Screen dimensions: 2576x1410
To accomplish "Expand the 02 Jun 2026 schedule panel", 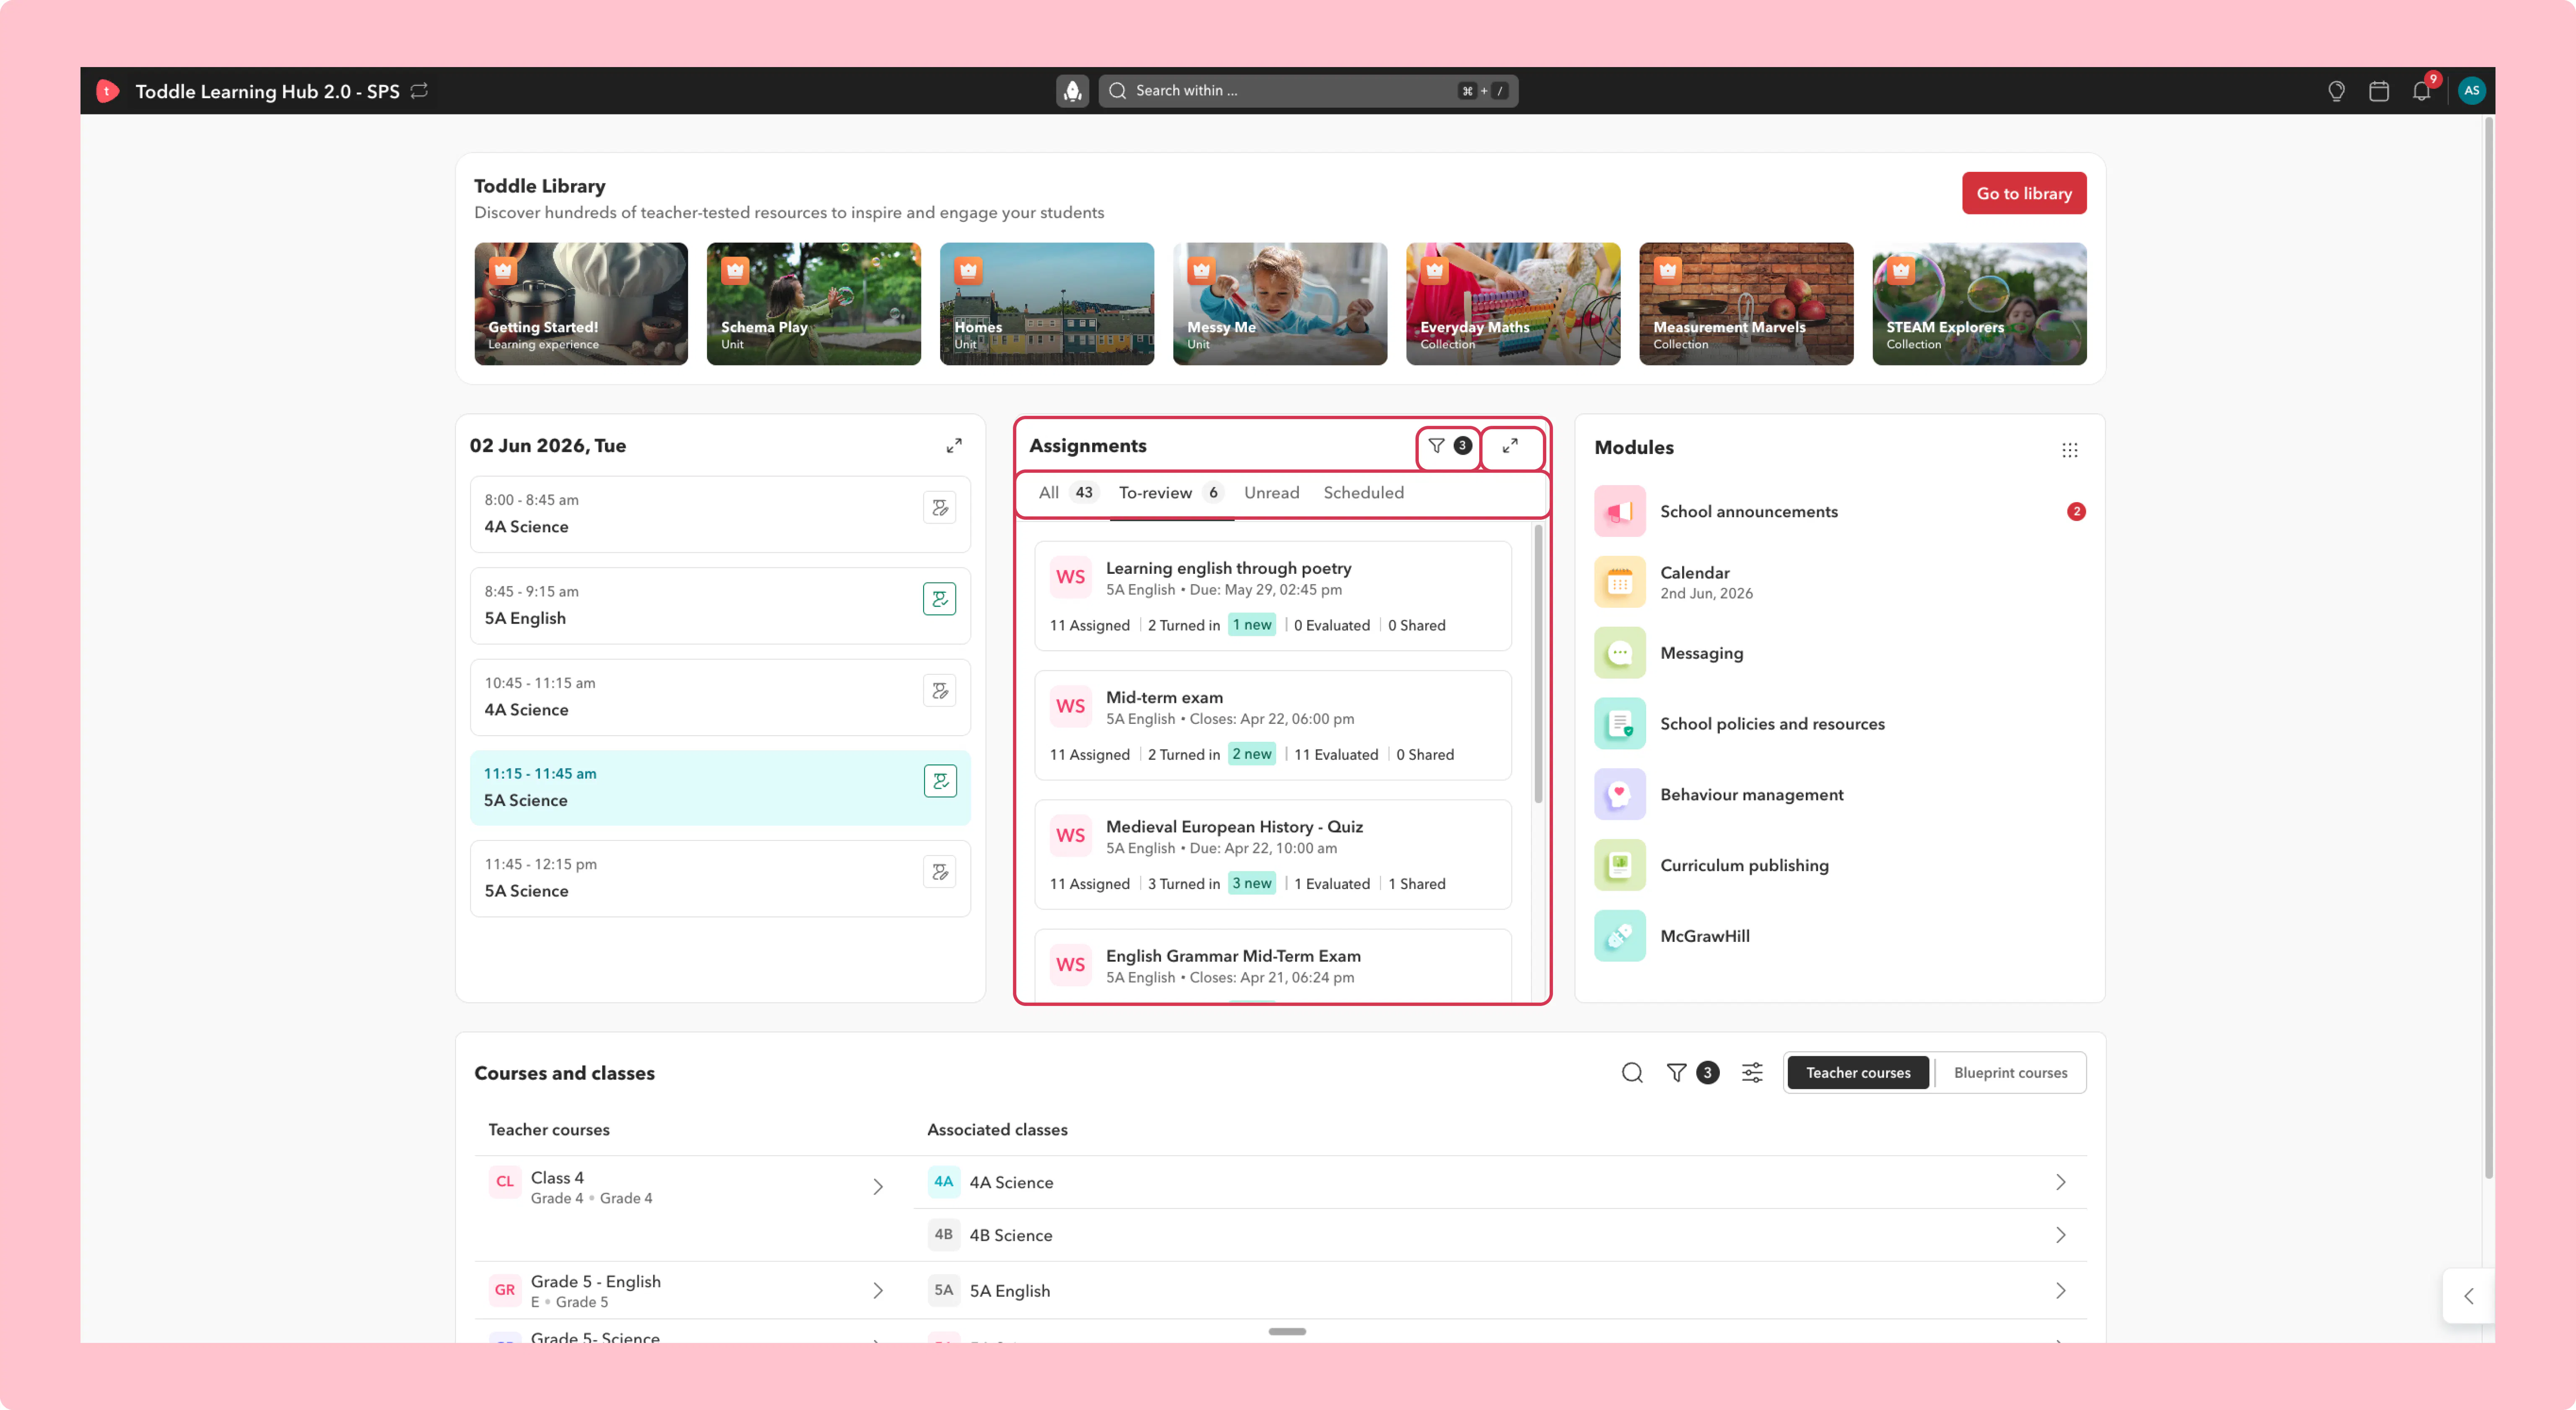I will pyautogui.click(x=954, y=446).
